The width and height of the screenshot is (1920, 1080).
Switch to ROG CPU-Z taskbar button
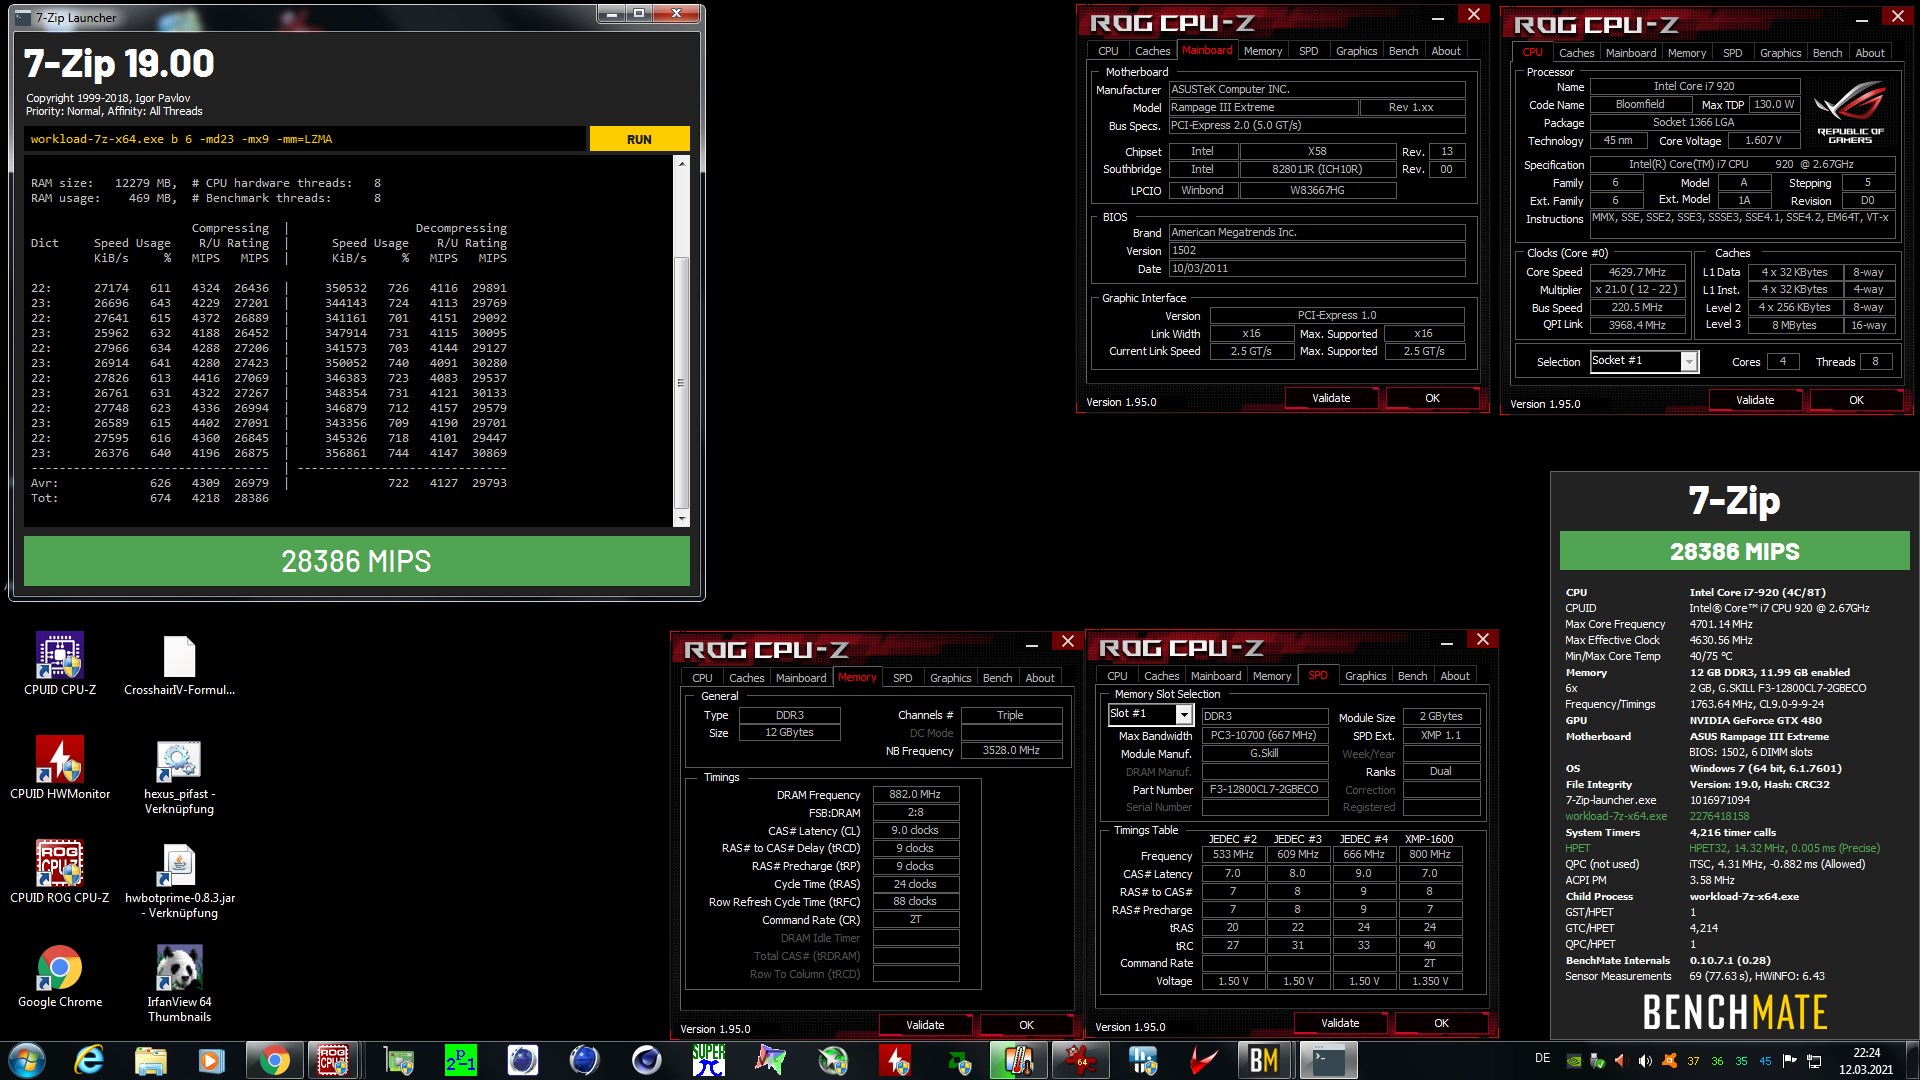pyautogui.click(x=333, y=1060)
